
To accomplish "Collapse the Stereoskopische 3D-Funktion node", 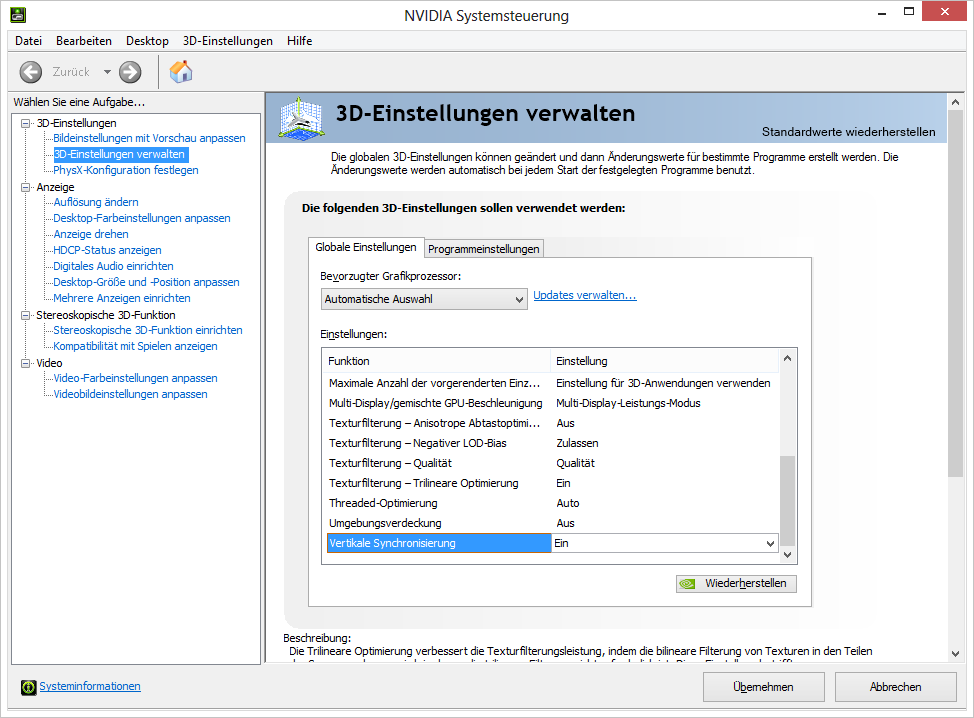I will coord(25,315).
